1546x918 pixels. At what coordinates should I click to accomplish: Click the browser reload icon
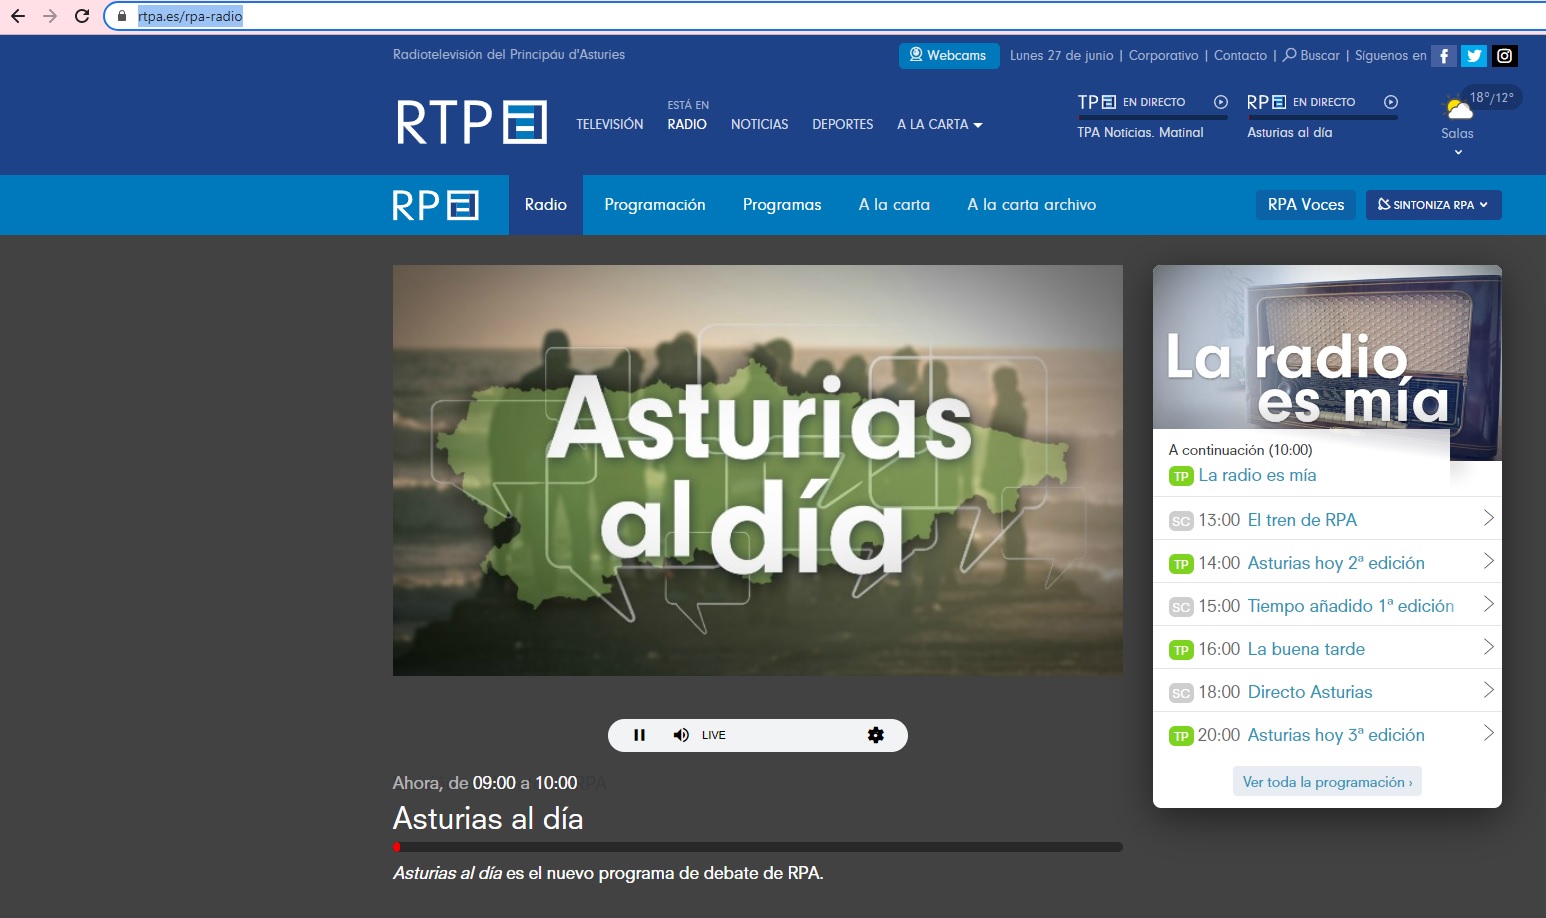click(82, 16)
